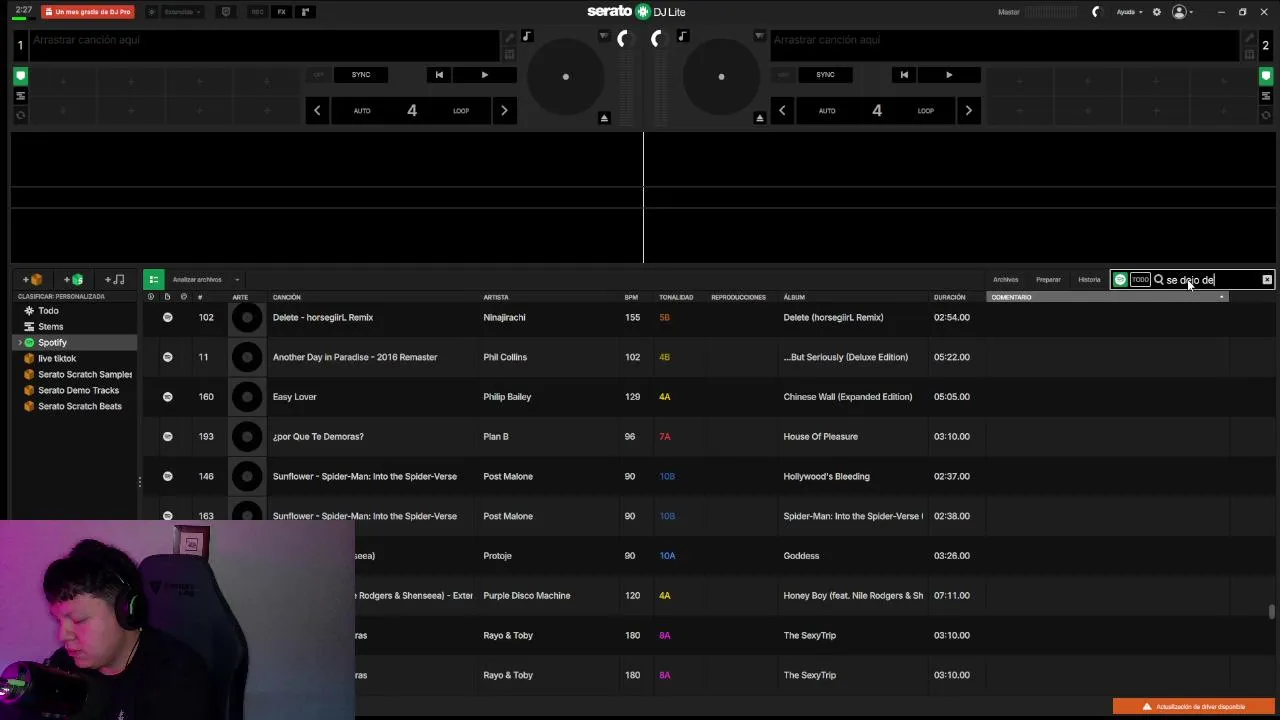Add a new crate
Image resolution: width=1280 pixels, height=720 pixels.
[x=32, y=279]
